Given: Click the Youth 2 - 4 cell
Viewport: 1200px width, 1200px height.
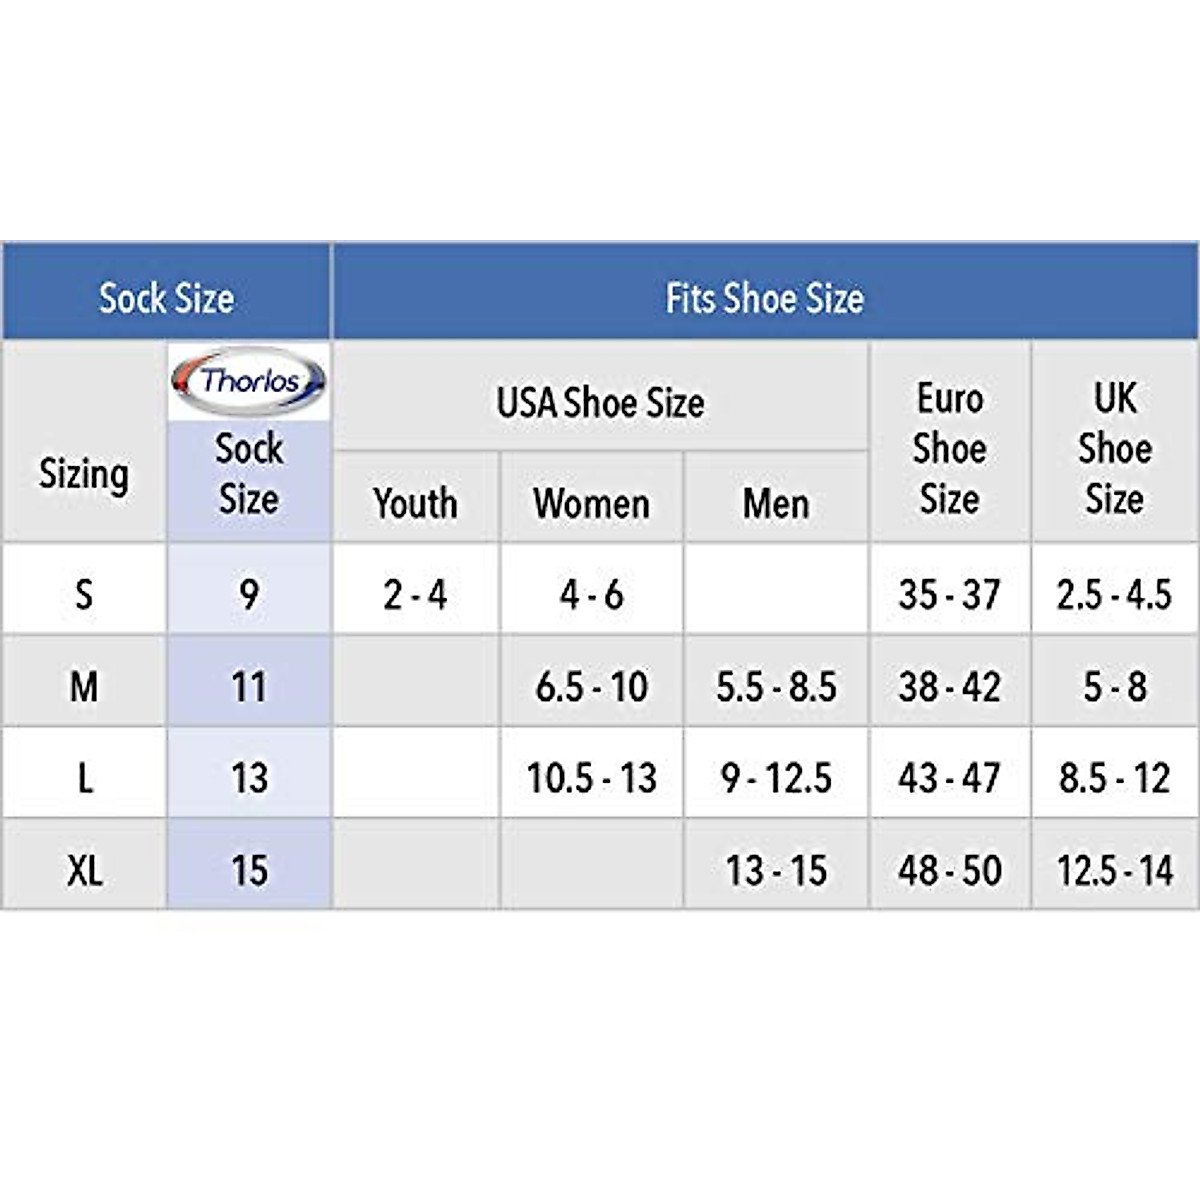Looking at the screenshot, I should coord(415,595).
